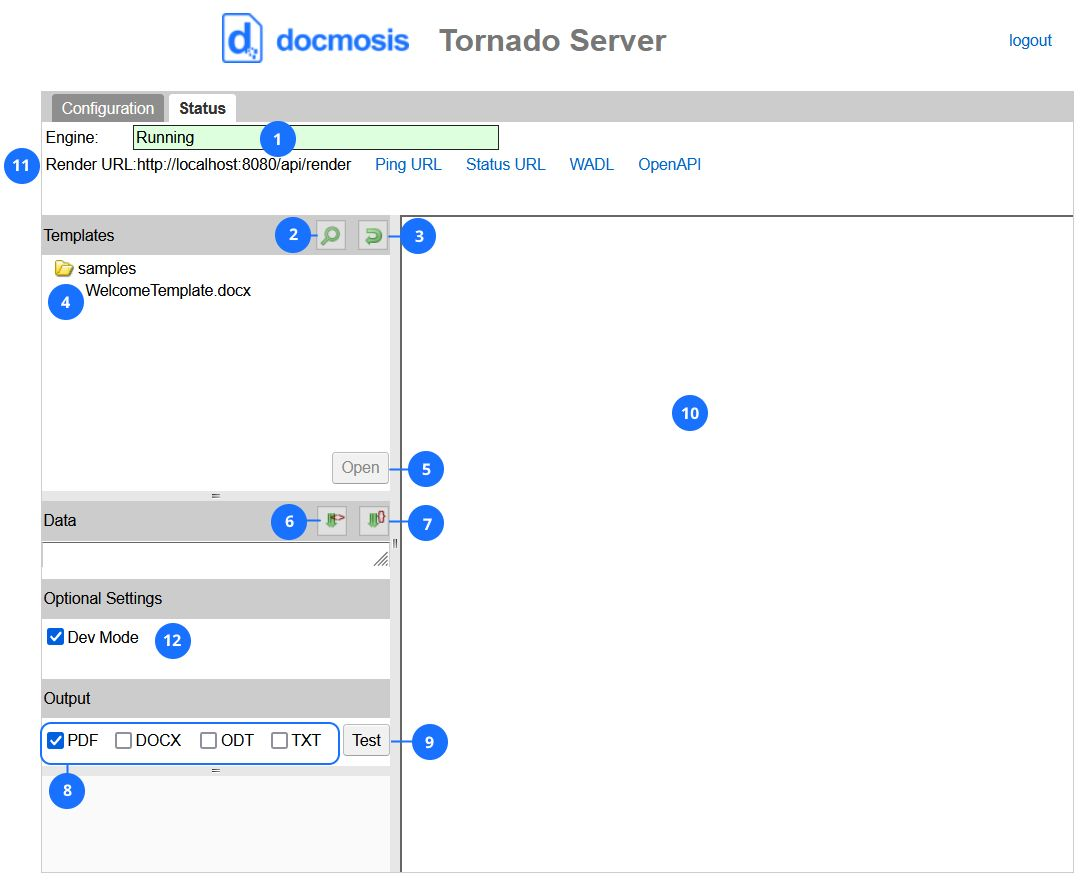Select WelcomeTemplate.docx in the templates tree
1091x887 pixels.
click(168, 290)
